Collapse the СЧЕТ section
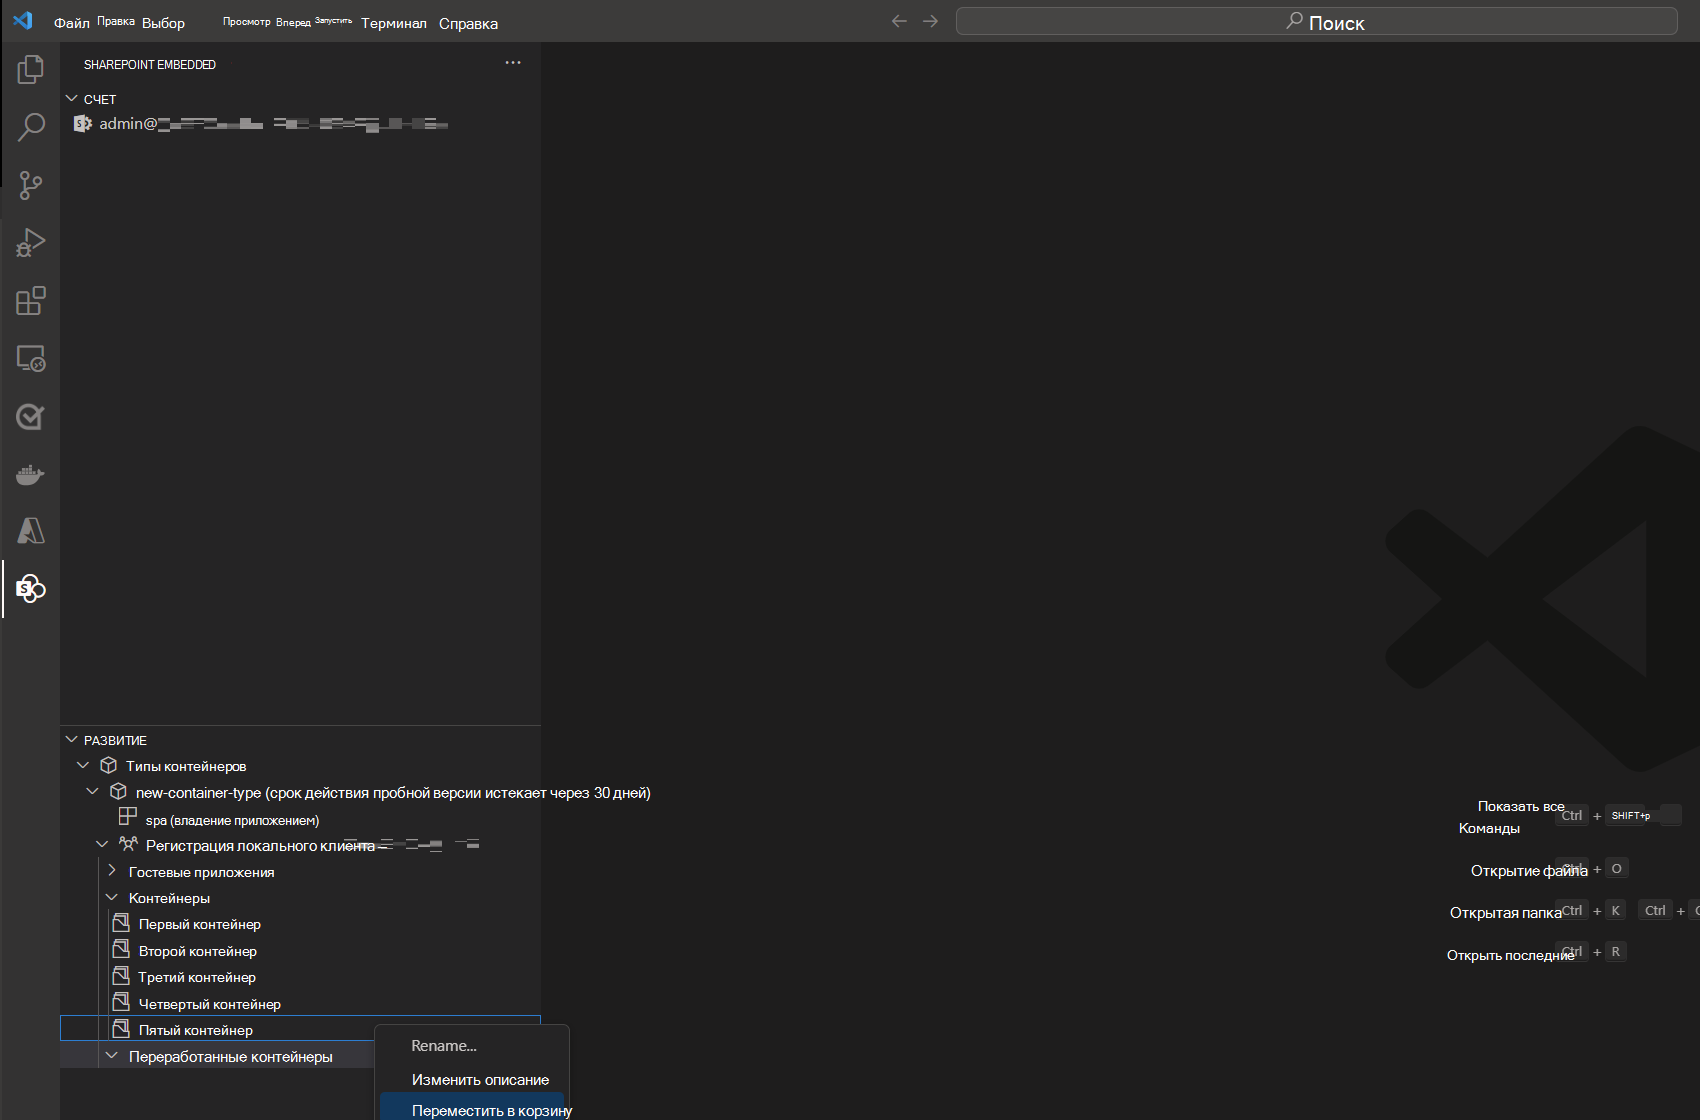1700x1120 pixels. coord(72,99)
